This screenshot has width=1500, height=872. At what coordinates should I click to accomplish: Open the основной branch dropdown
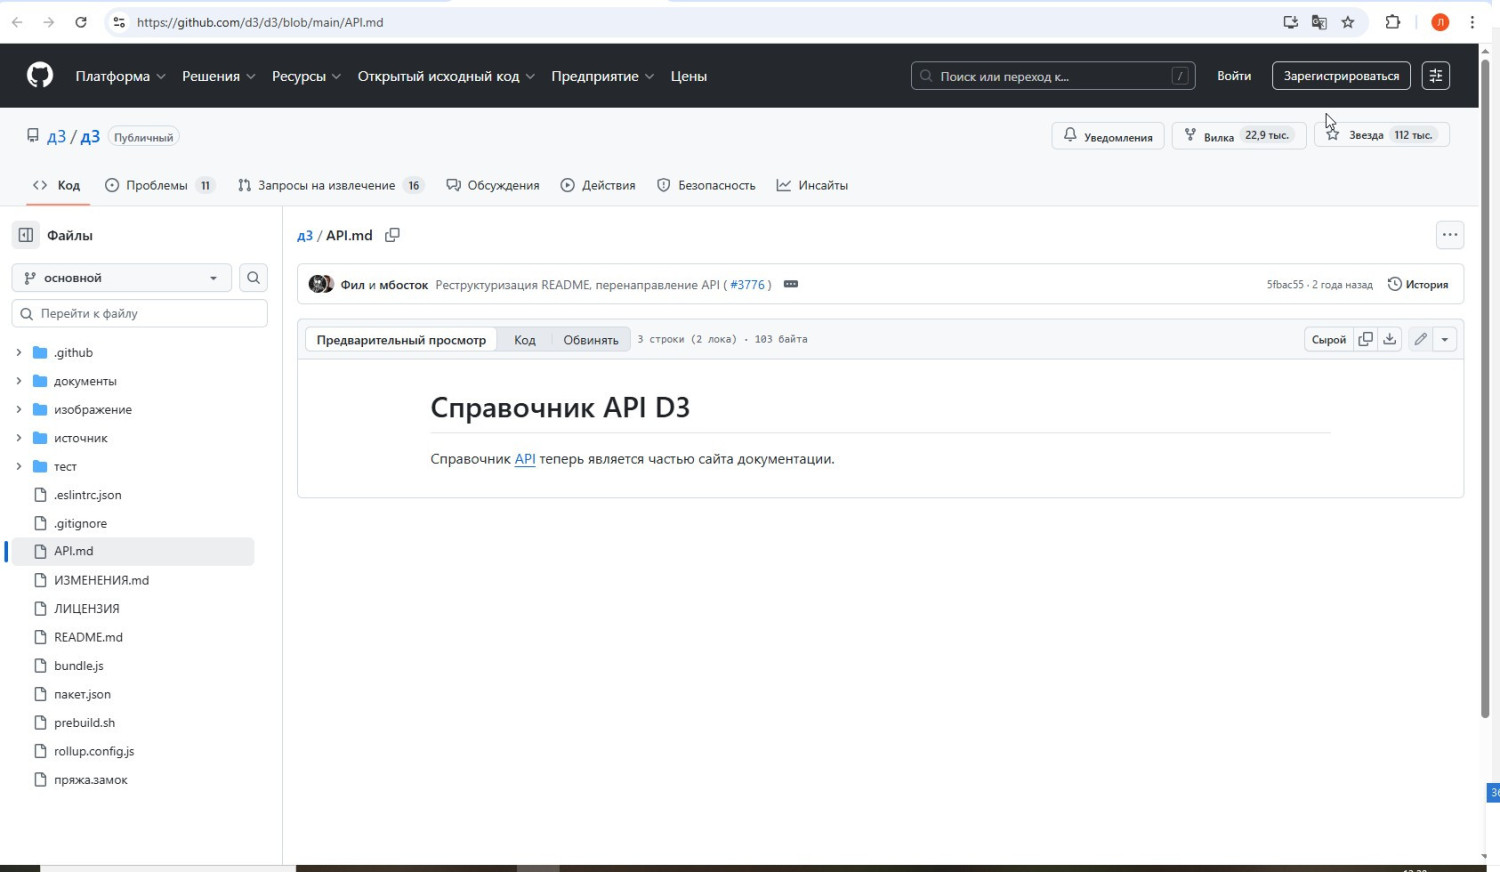point(121,278)
